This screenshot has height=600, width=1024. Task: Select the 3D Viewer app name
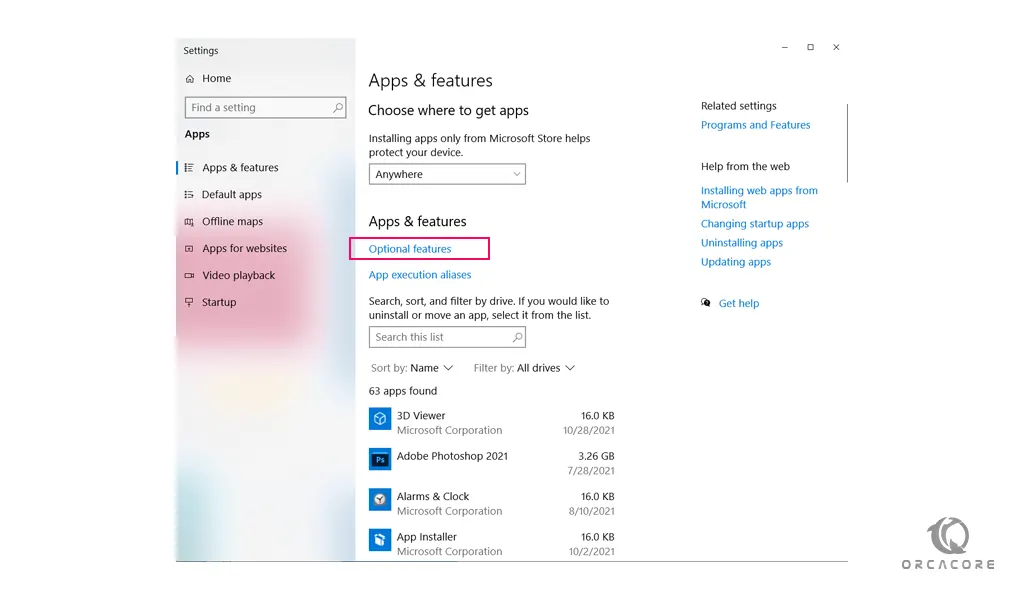pos(421,416)
